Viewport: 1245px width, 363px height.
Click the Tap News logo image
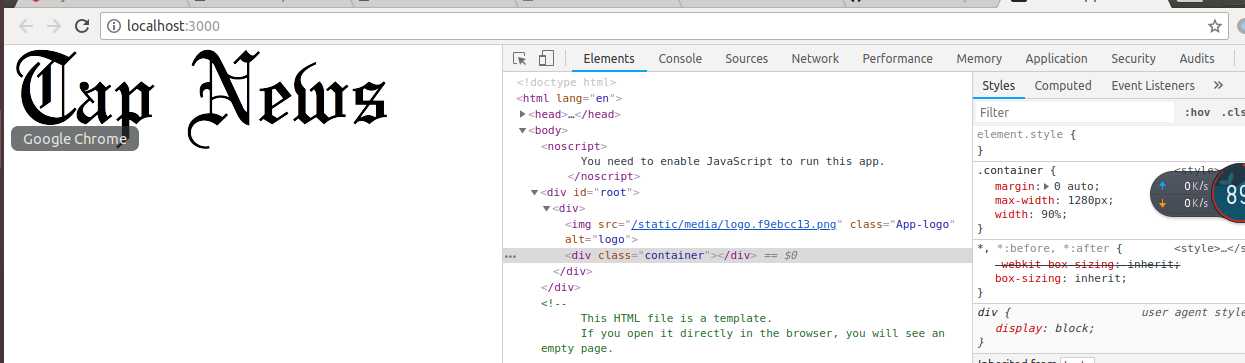pyautogui.click(x=203, y=98)
